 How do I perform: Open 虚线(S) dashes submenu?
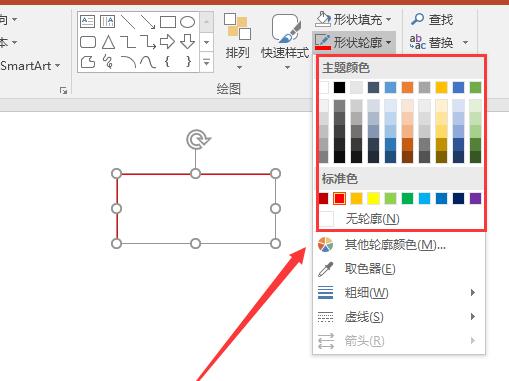399,317
